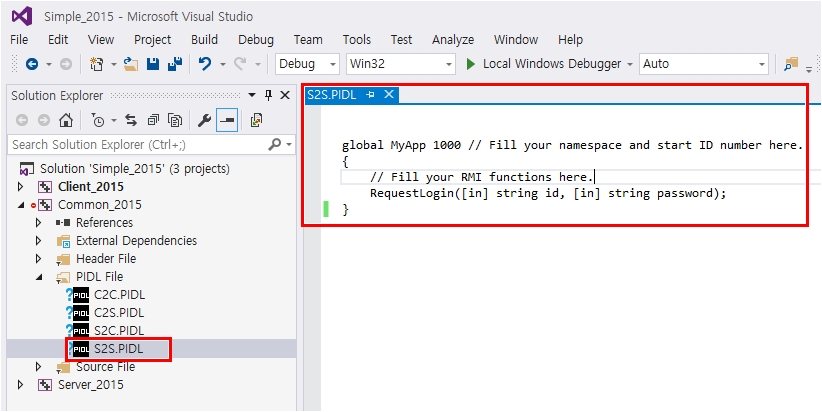
Task: Open the Debug configuration dropdown
Action: pyautogui.click(x=308, y=64)
